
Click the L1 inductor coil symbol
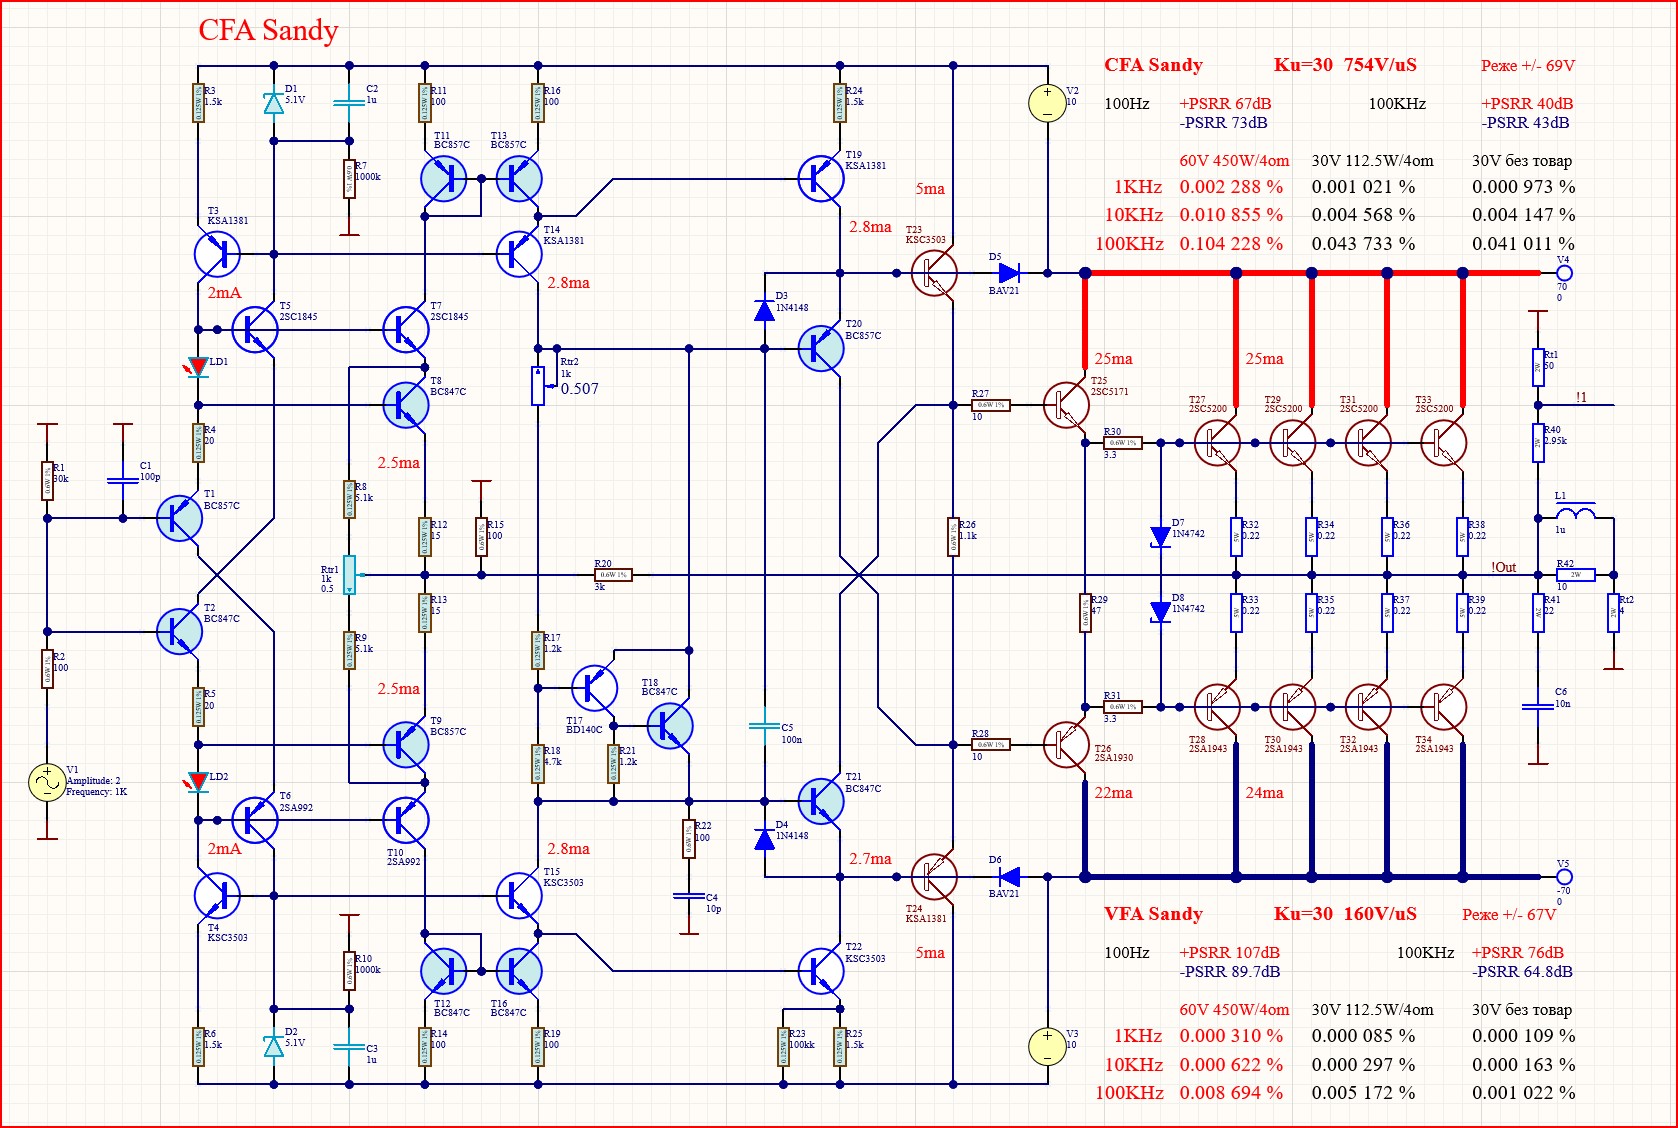(1576, 513)
